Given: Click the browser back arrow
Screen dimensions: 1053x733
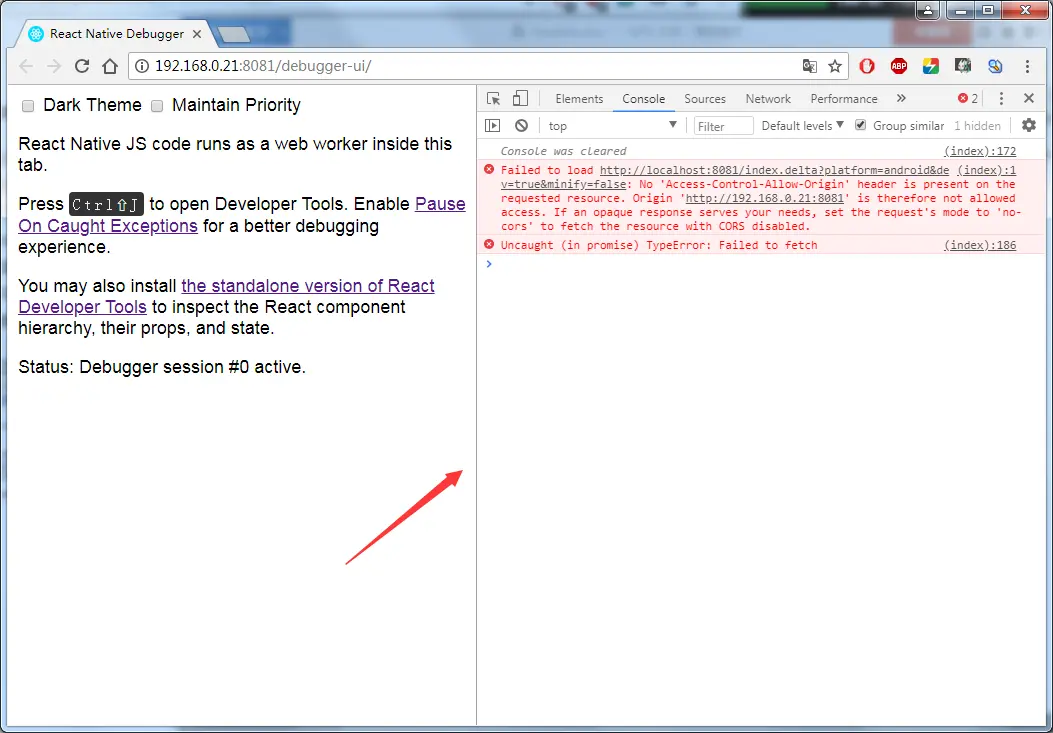Looking at the screenshot, I should [x=26, y=66].
